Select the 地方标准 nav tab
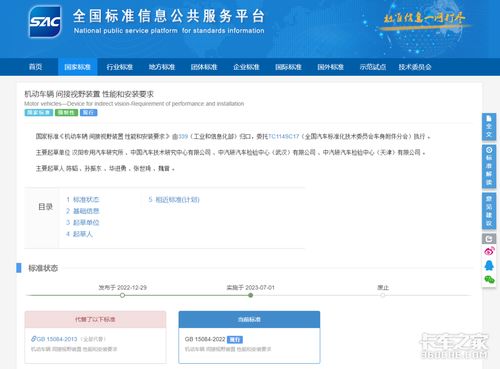This screenshot has height=369, width=500. [x=162, y=67]
